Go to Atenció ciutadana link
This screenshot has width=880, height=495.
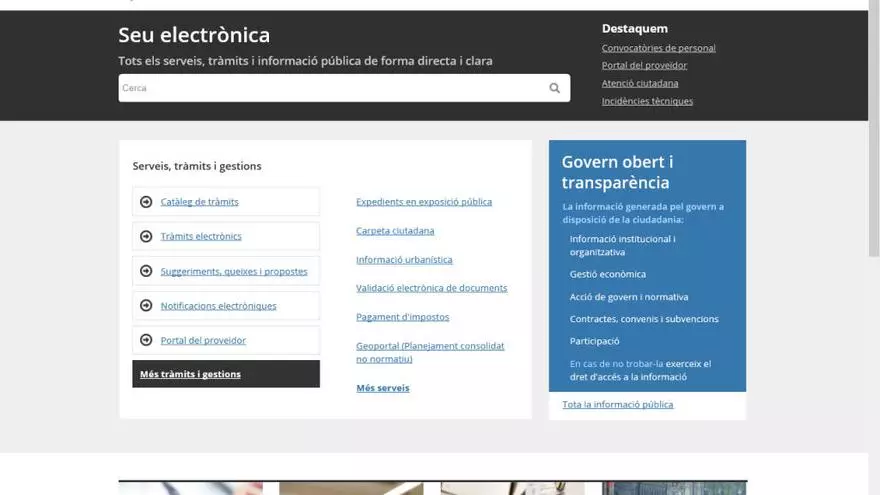pyautogui.click(x=639, y=84)
